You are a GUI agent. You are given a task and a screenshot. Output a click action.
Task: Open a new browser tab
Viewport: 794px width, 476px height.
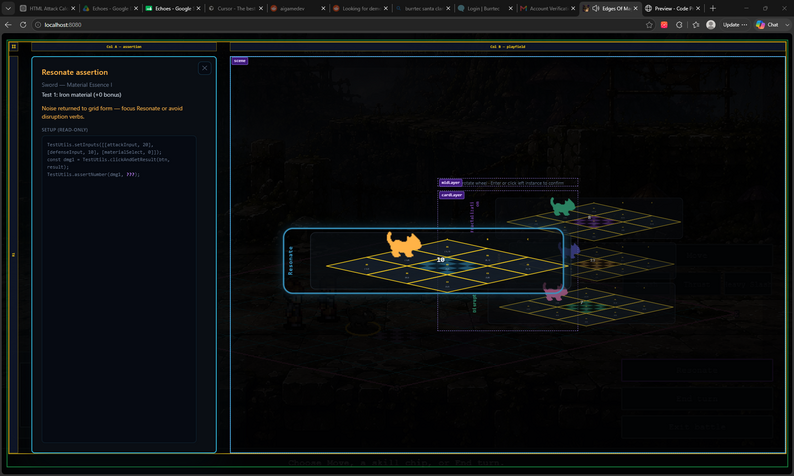click(x=713, y=9)
